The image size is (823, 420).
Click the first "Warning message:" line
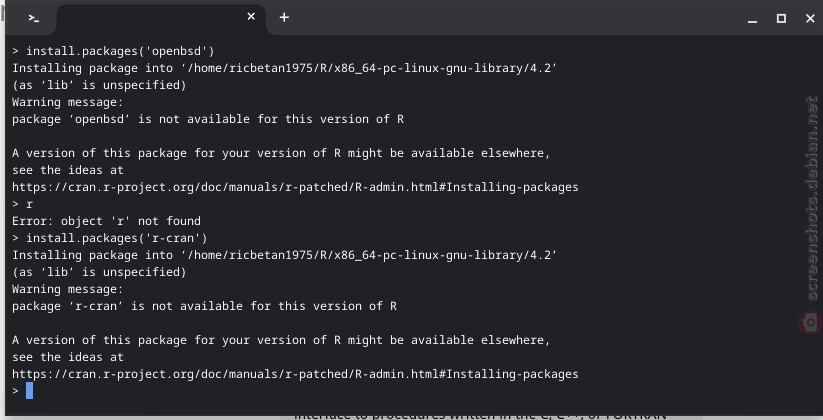click(x=67, y=102)
